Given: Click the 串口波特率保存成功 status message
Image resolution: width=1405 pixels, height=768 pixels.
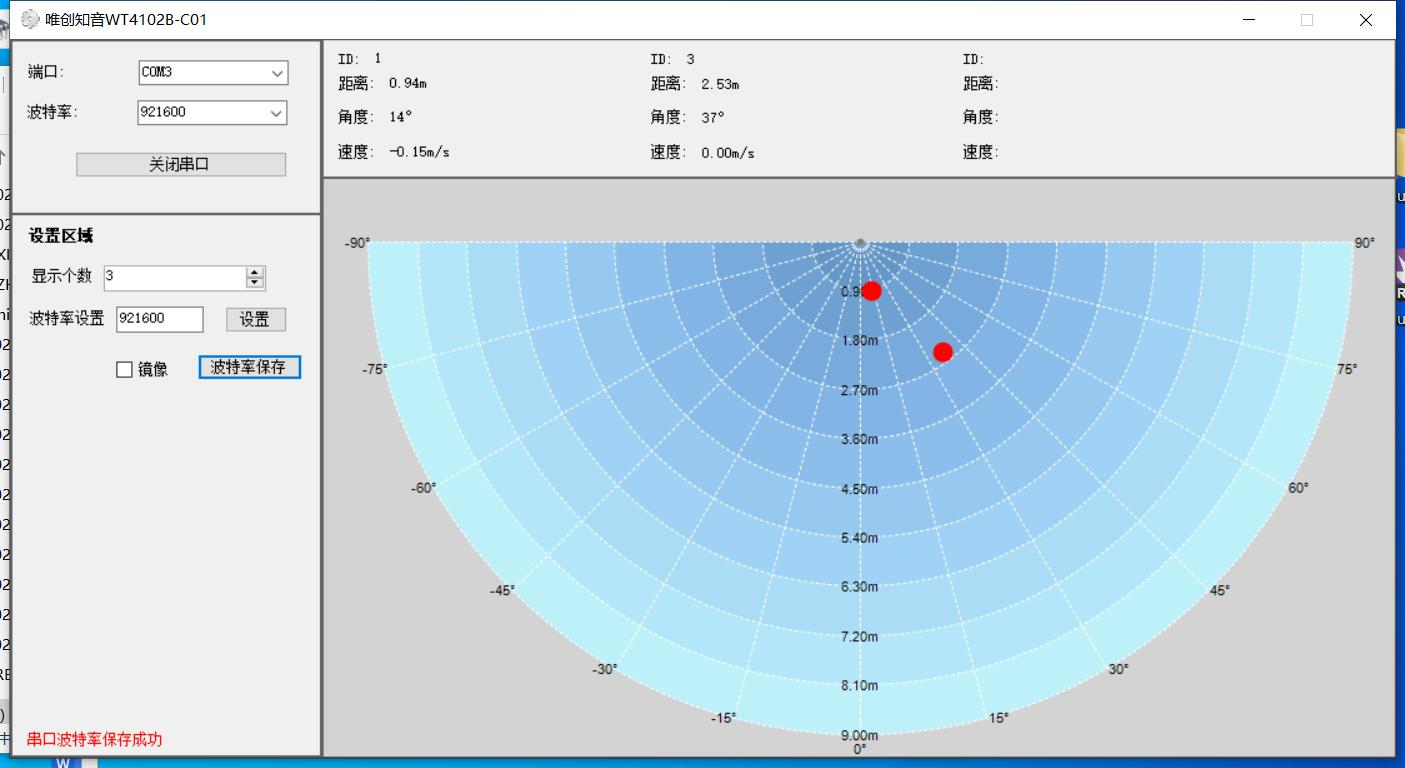Looking at the screenshot, I should (94, 739).
